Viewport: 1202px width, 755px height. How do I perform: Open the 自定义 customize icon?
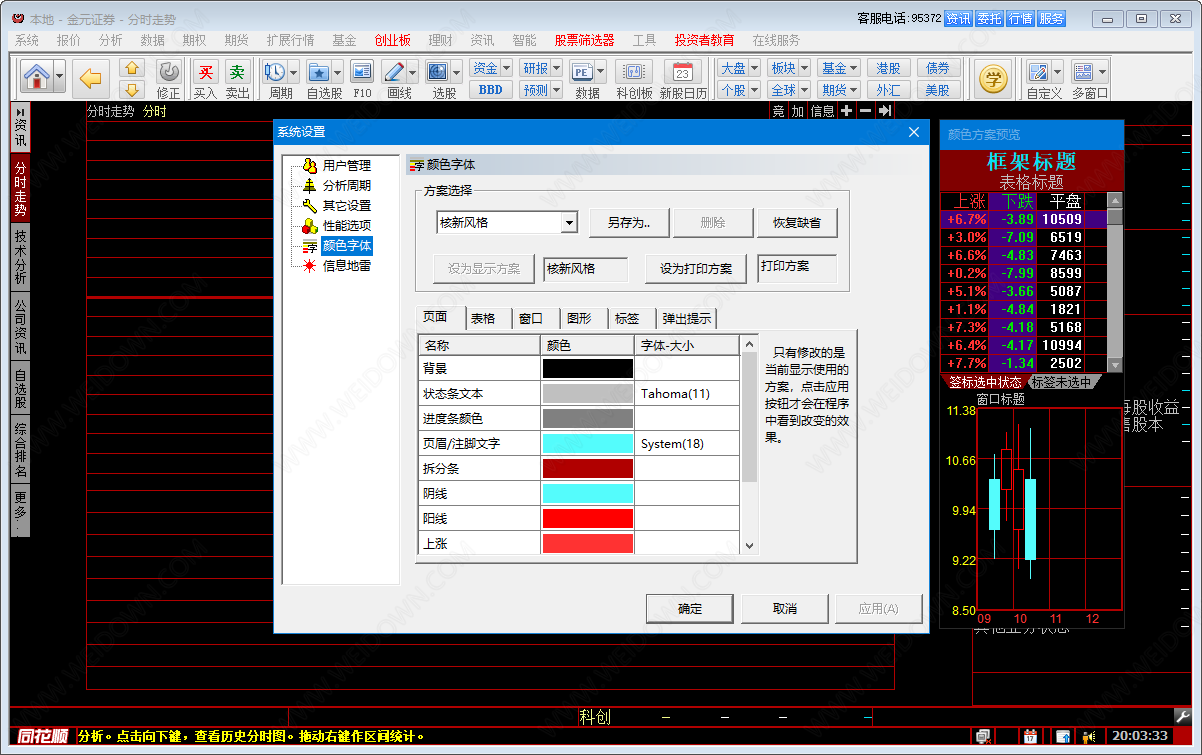point(1038,72)
